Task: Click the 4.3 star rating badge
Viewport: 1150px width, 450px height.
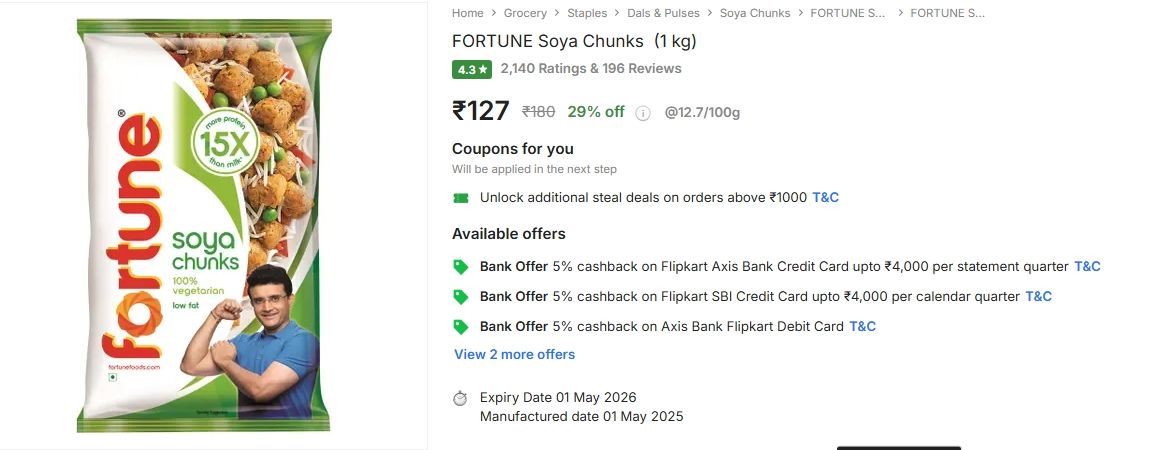Action: pyautogui.click(x=472, y=69)
